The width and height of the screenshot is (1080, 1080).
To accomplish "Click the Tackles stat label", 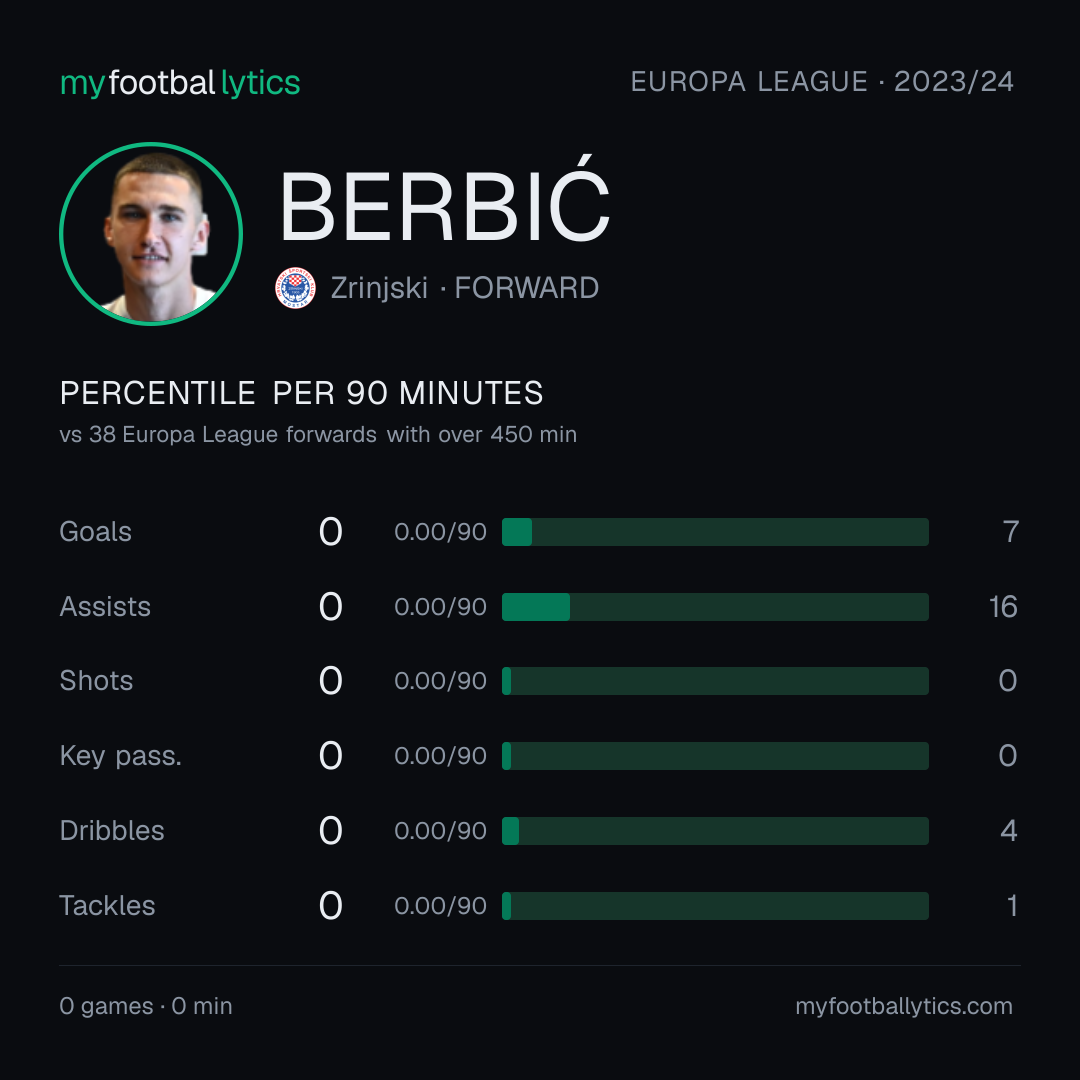I will pyautogui.click(x=107, y=906).
